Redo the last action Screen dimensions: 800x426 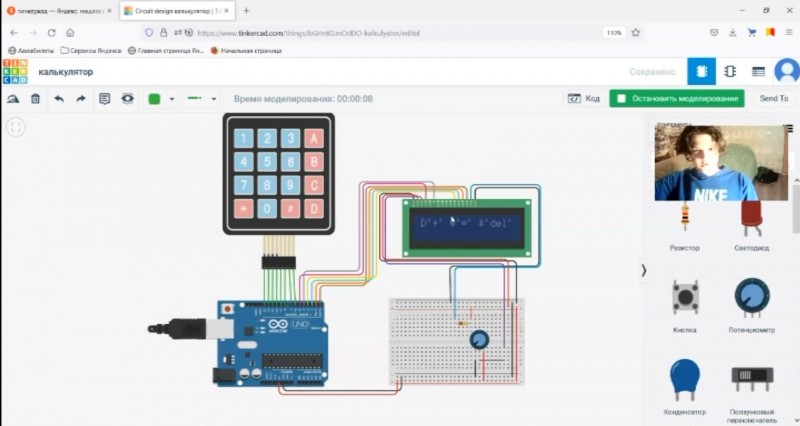(x=81, y=99)
